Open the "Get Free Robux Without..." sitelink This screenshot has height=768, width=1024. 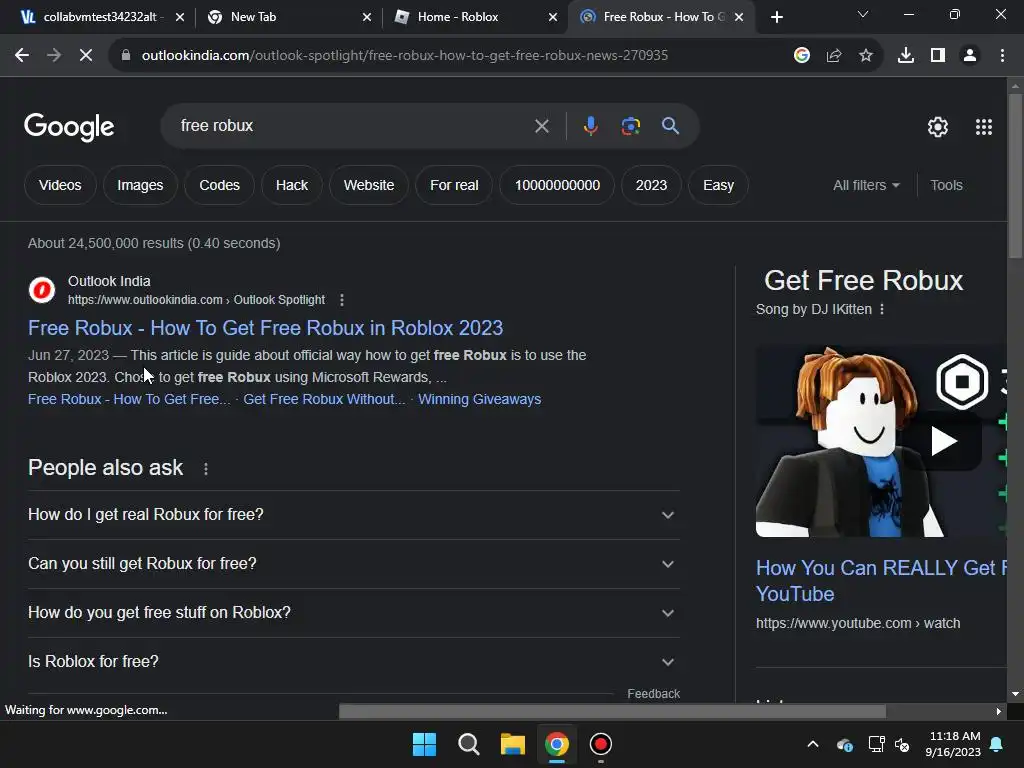pos(324,399)
